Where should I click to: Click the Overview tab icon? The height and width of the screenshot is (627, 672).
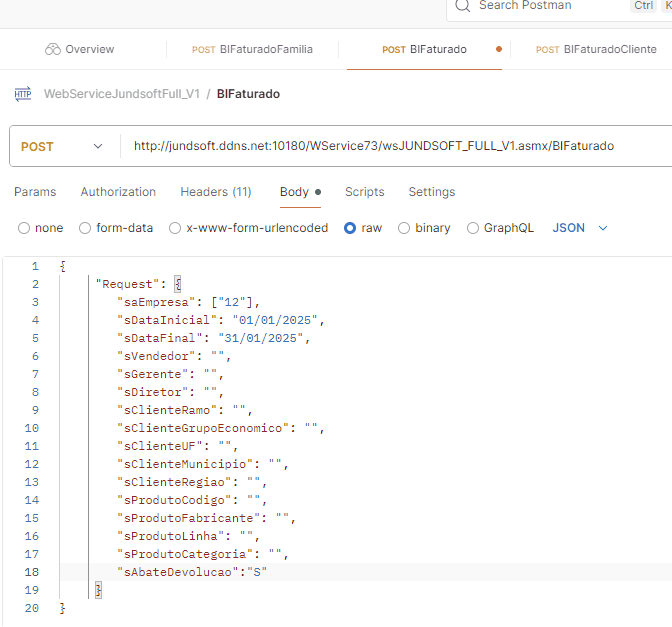tap(53, 49)
